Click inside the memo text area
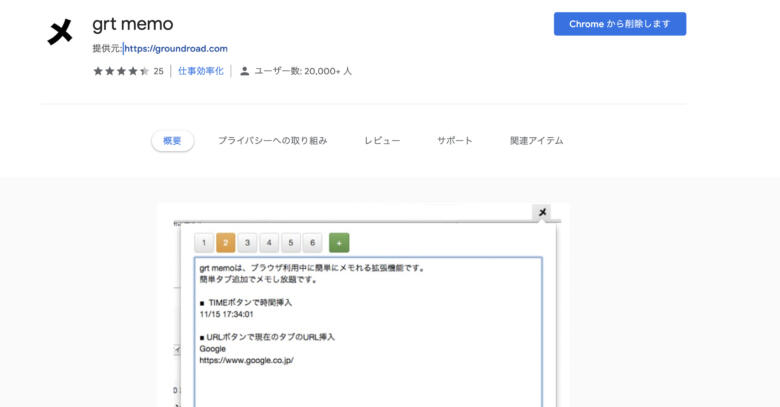Screen dimensions: 780x407 368,332
